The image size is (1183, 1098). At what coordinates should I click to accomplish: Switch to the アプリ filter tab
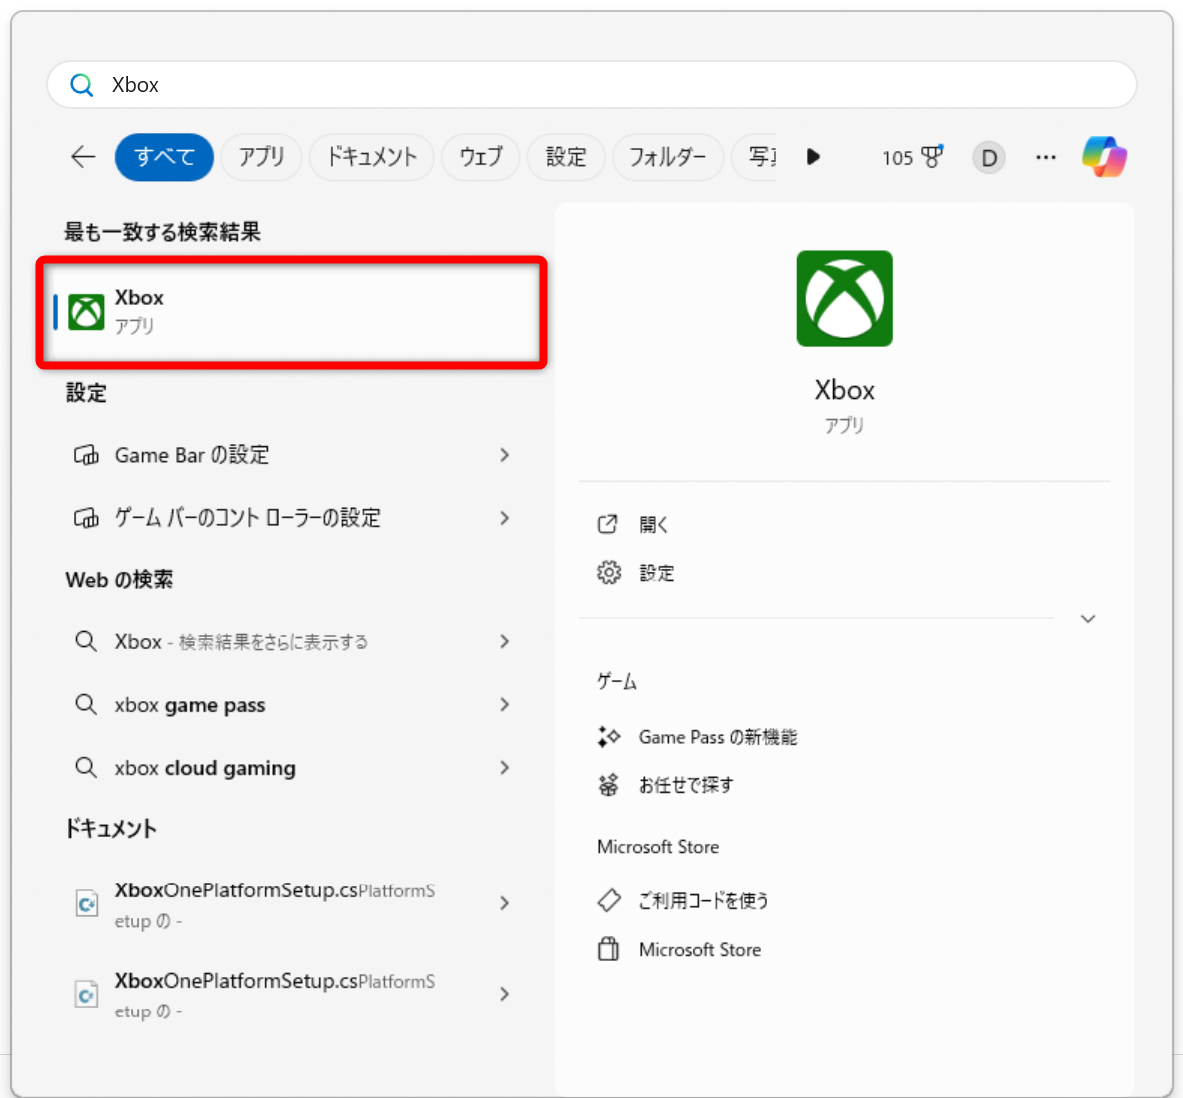coord(261,157)
